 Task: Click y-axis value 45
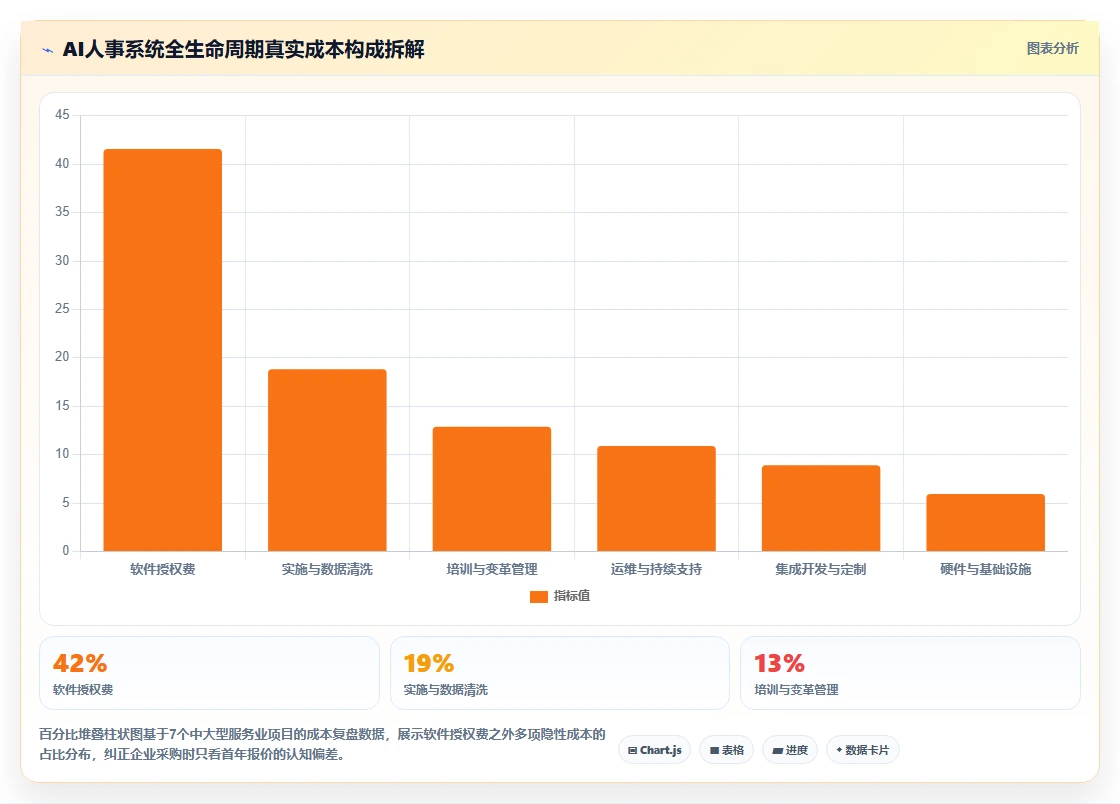62,115
